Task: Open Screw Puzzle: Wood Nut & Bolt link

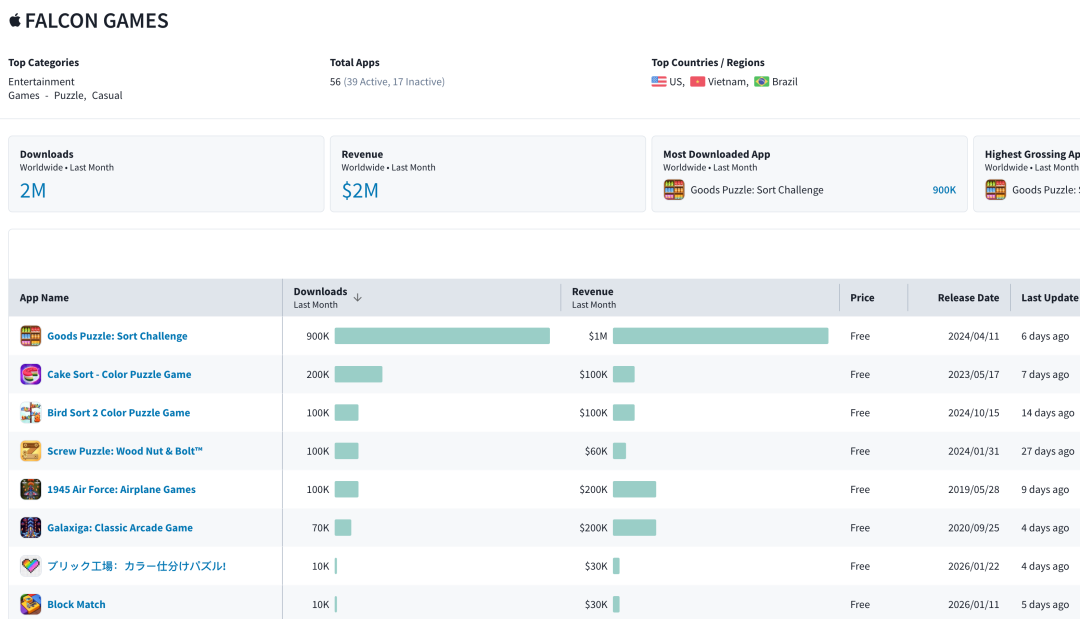Action: (125, 451)
